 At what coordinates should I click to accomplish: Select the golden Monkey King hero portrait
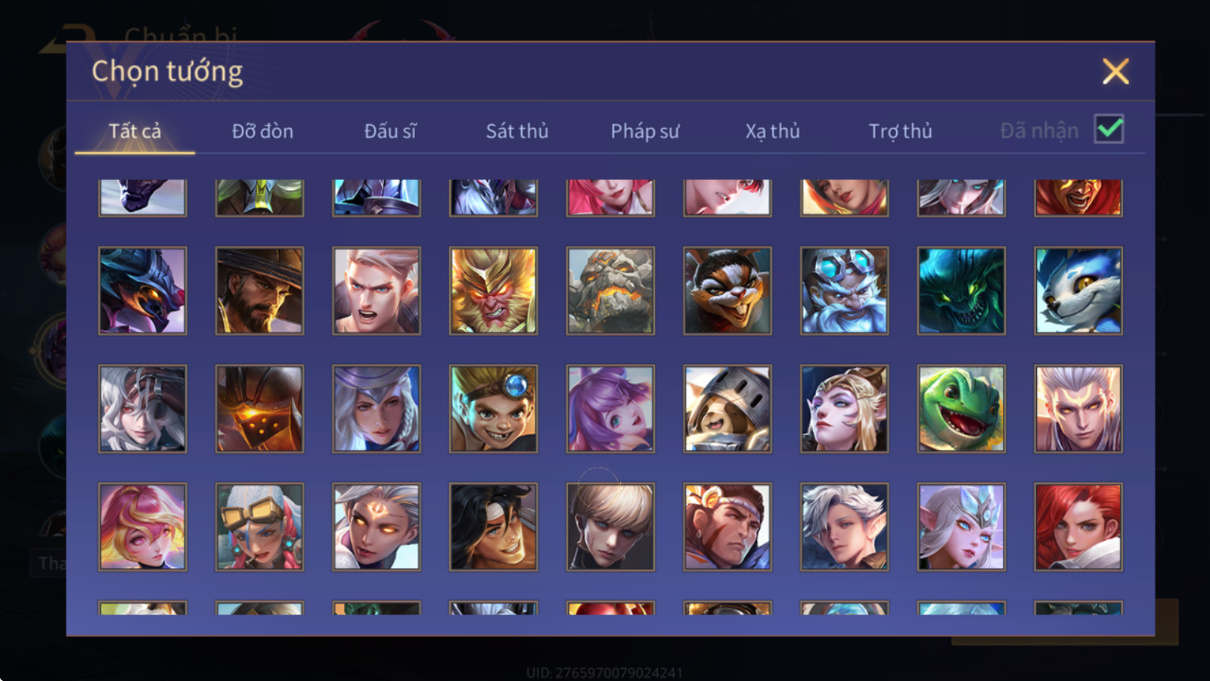[493, 291]
